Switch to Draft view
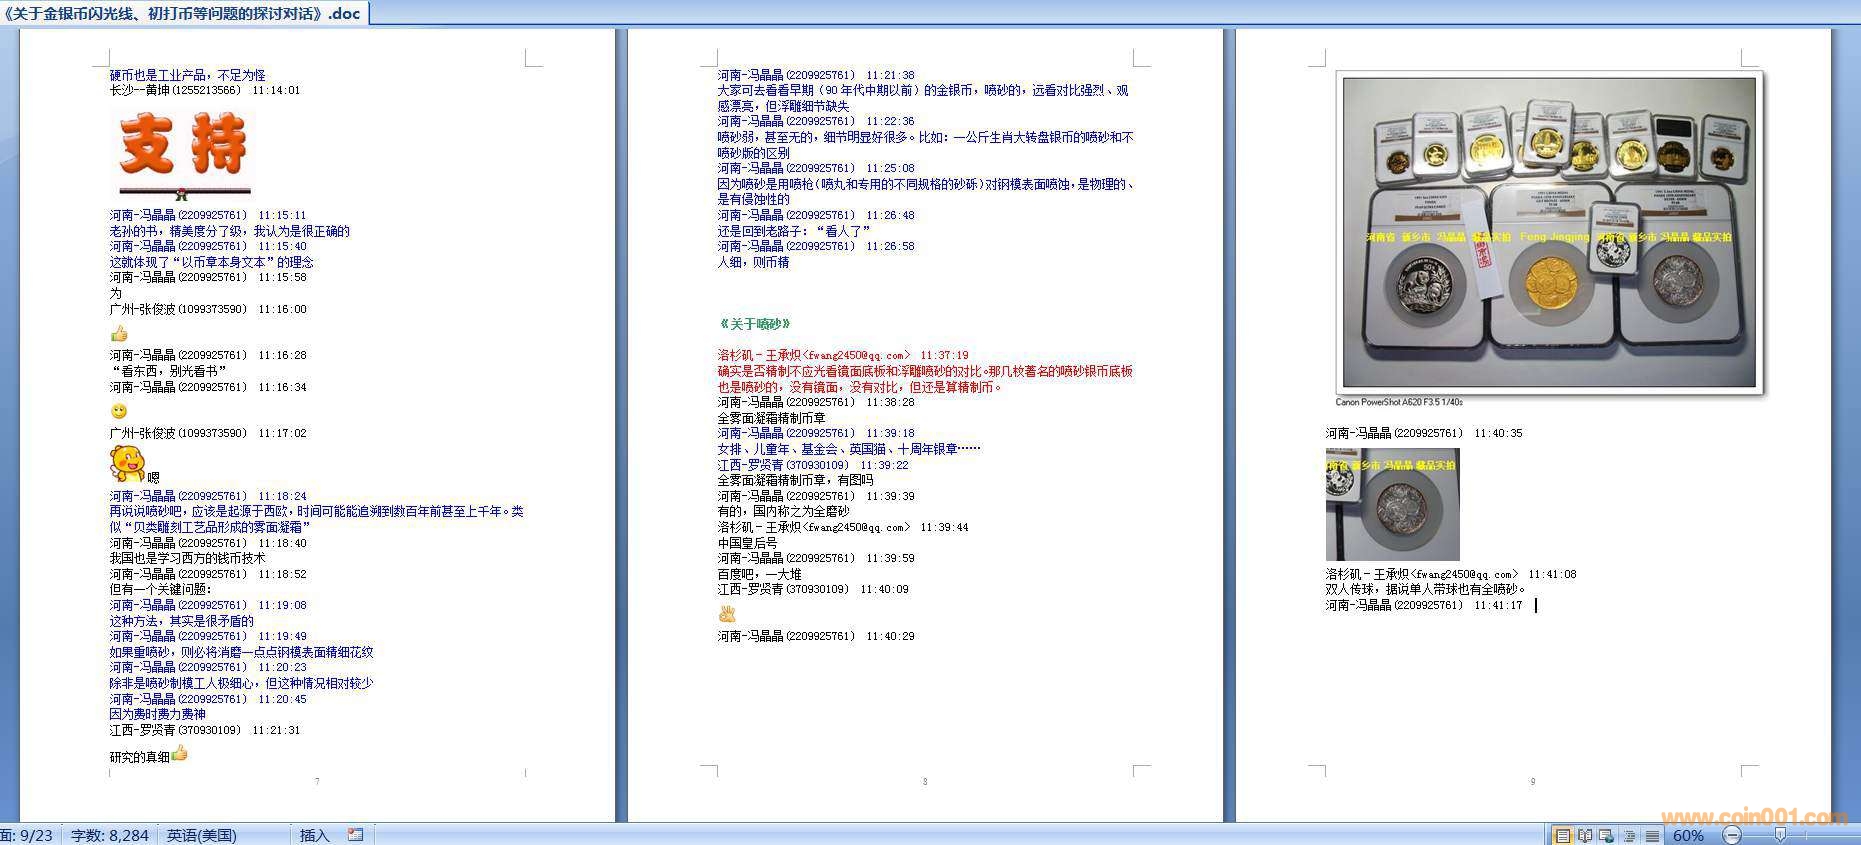The width and height of the screenshot is (1861, 845). click(1651, 835)
